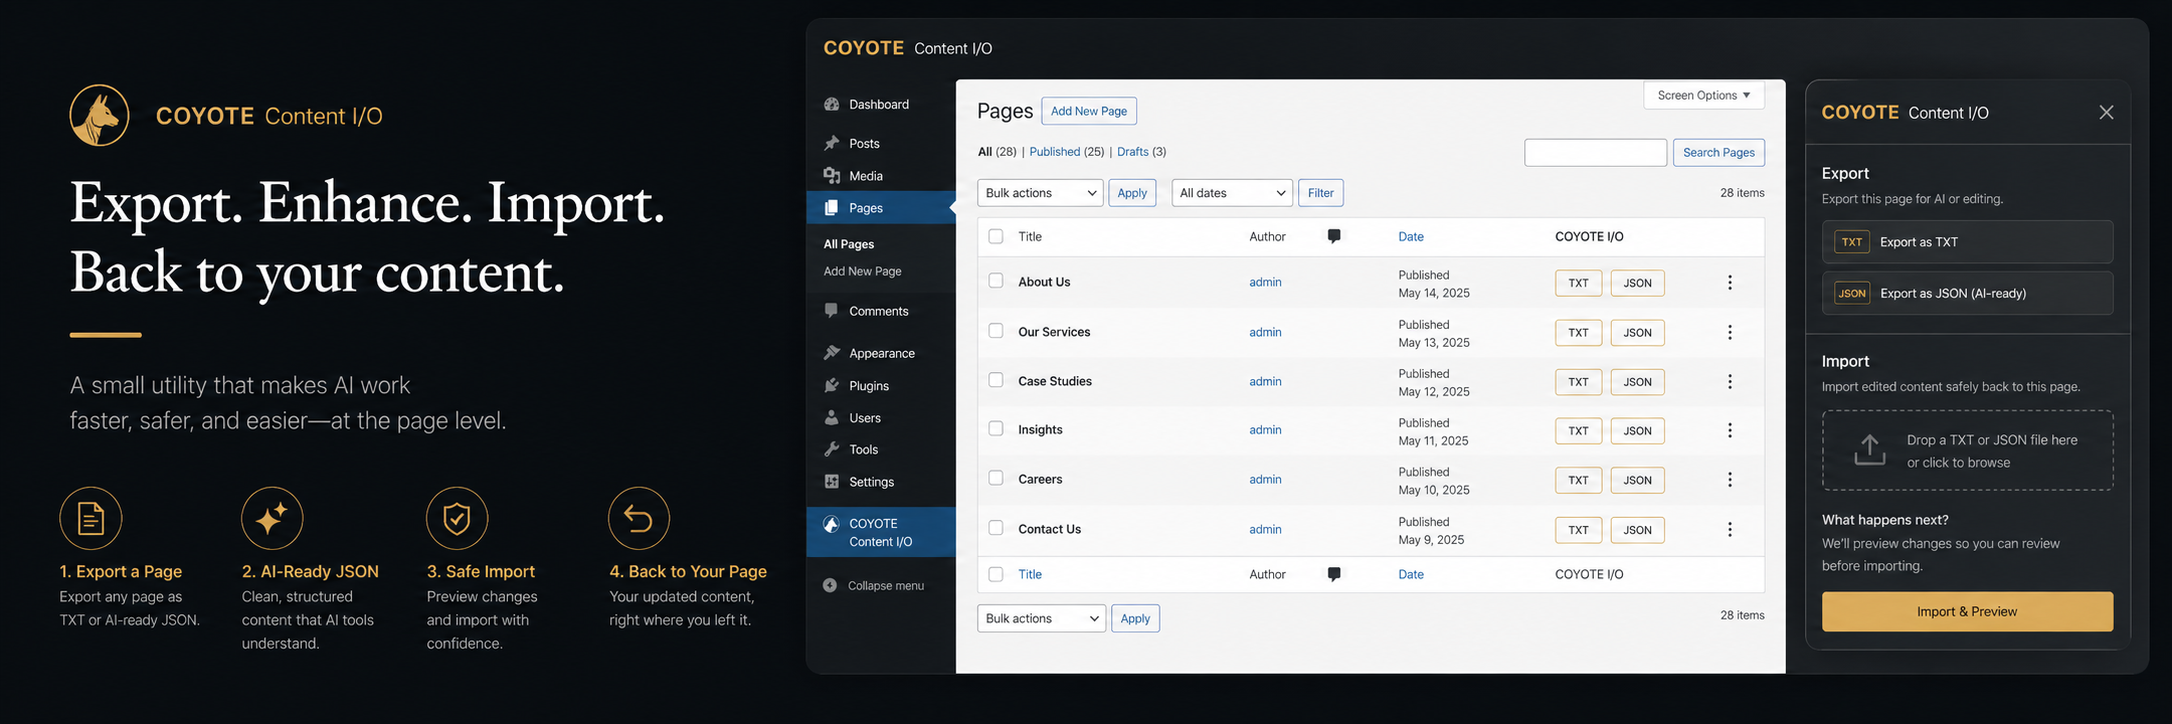Image resolution: width=2172 pixels, height=724 pixels.
Task: Toggle the select-all checkbox in table header
Action: pyautogui.click(x=995, y=236)
